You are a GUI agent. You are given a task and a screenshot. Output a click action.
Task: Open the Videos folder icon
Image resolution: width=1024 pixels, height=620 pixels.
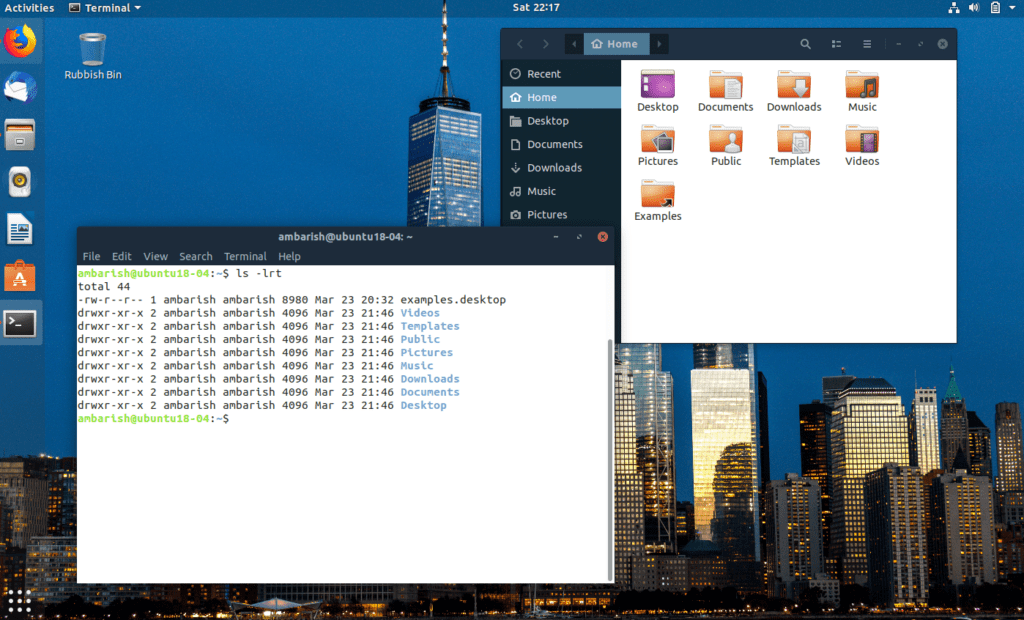tap(862, 145)
